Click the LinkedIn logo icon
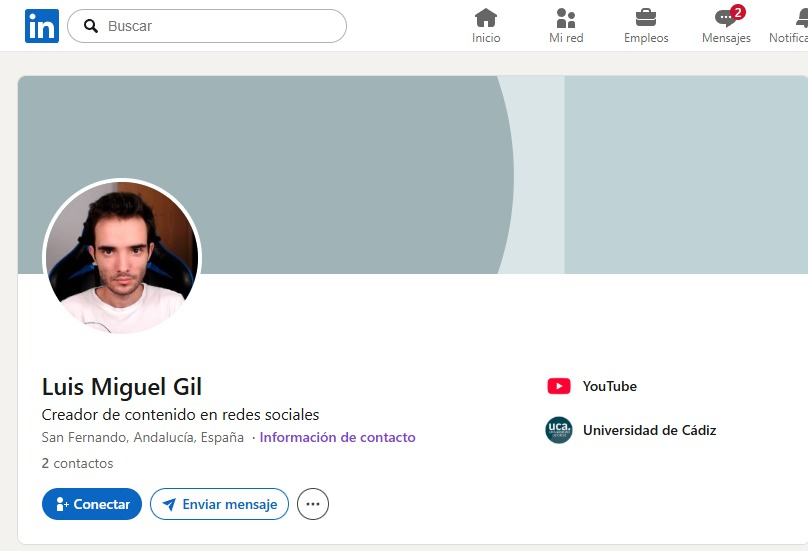Viewport: 808px width, 551px height. click(x=42, y=26)
